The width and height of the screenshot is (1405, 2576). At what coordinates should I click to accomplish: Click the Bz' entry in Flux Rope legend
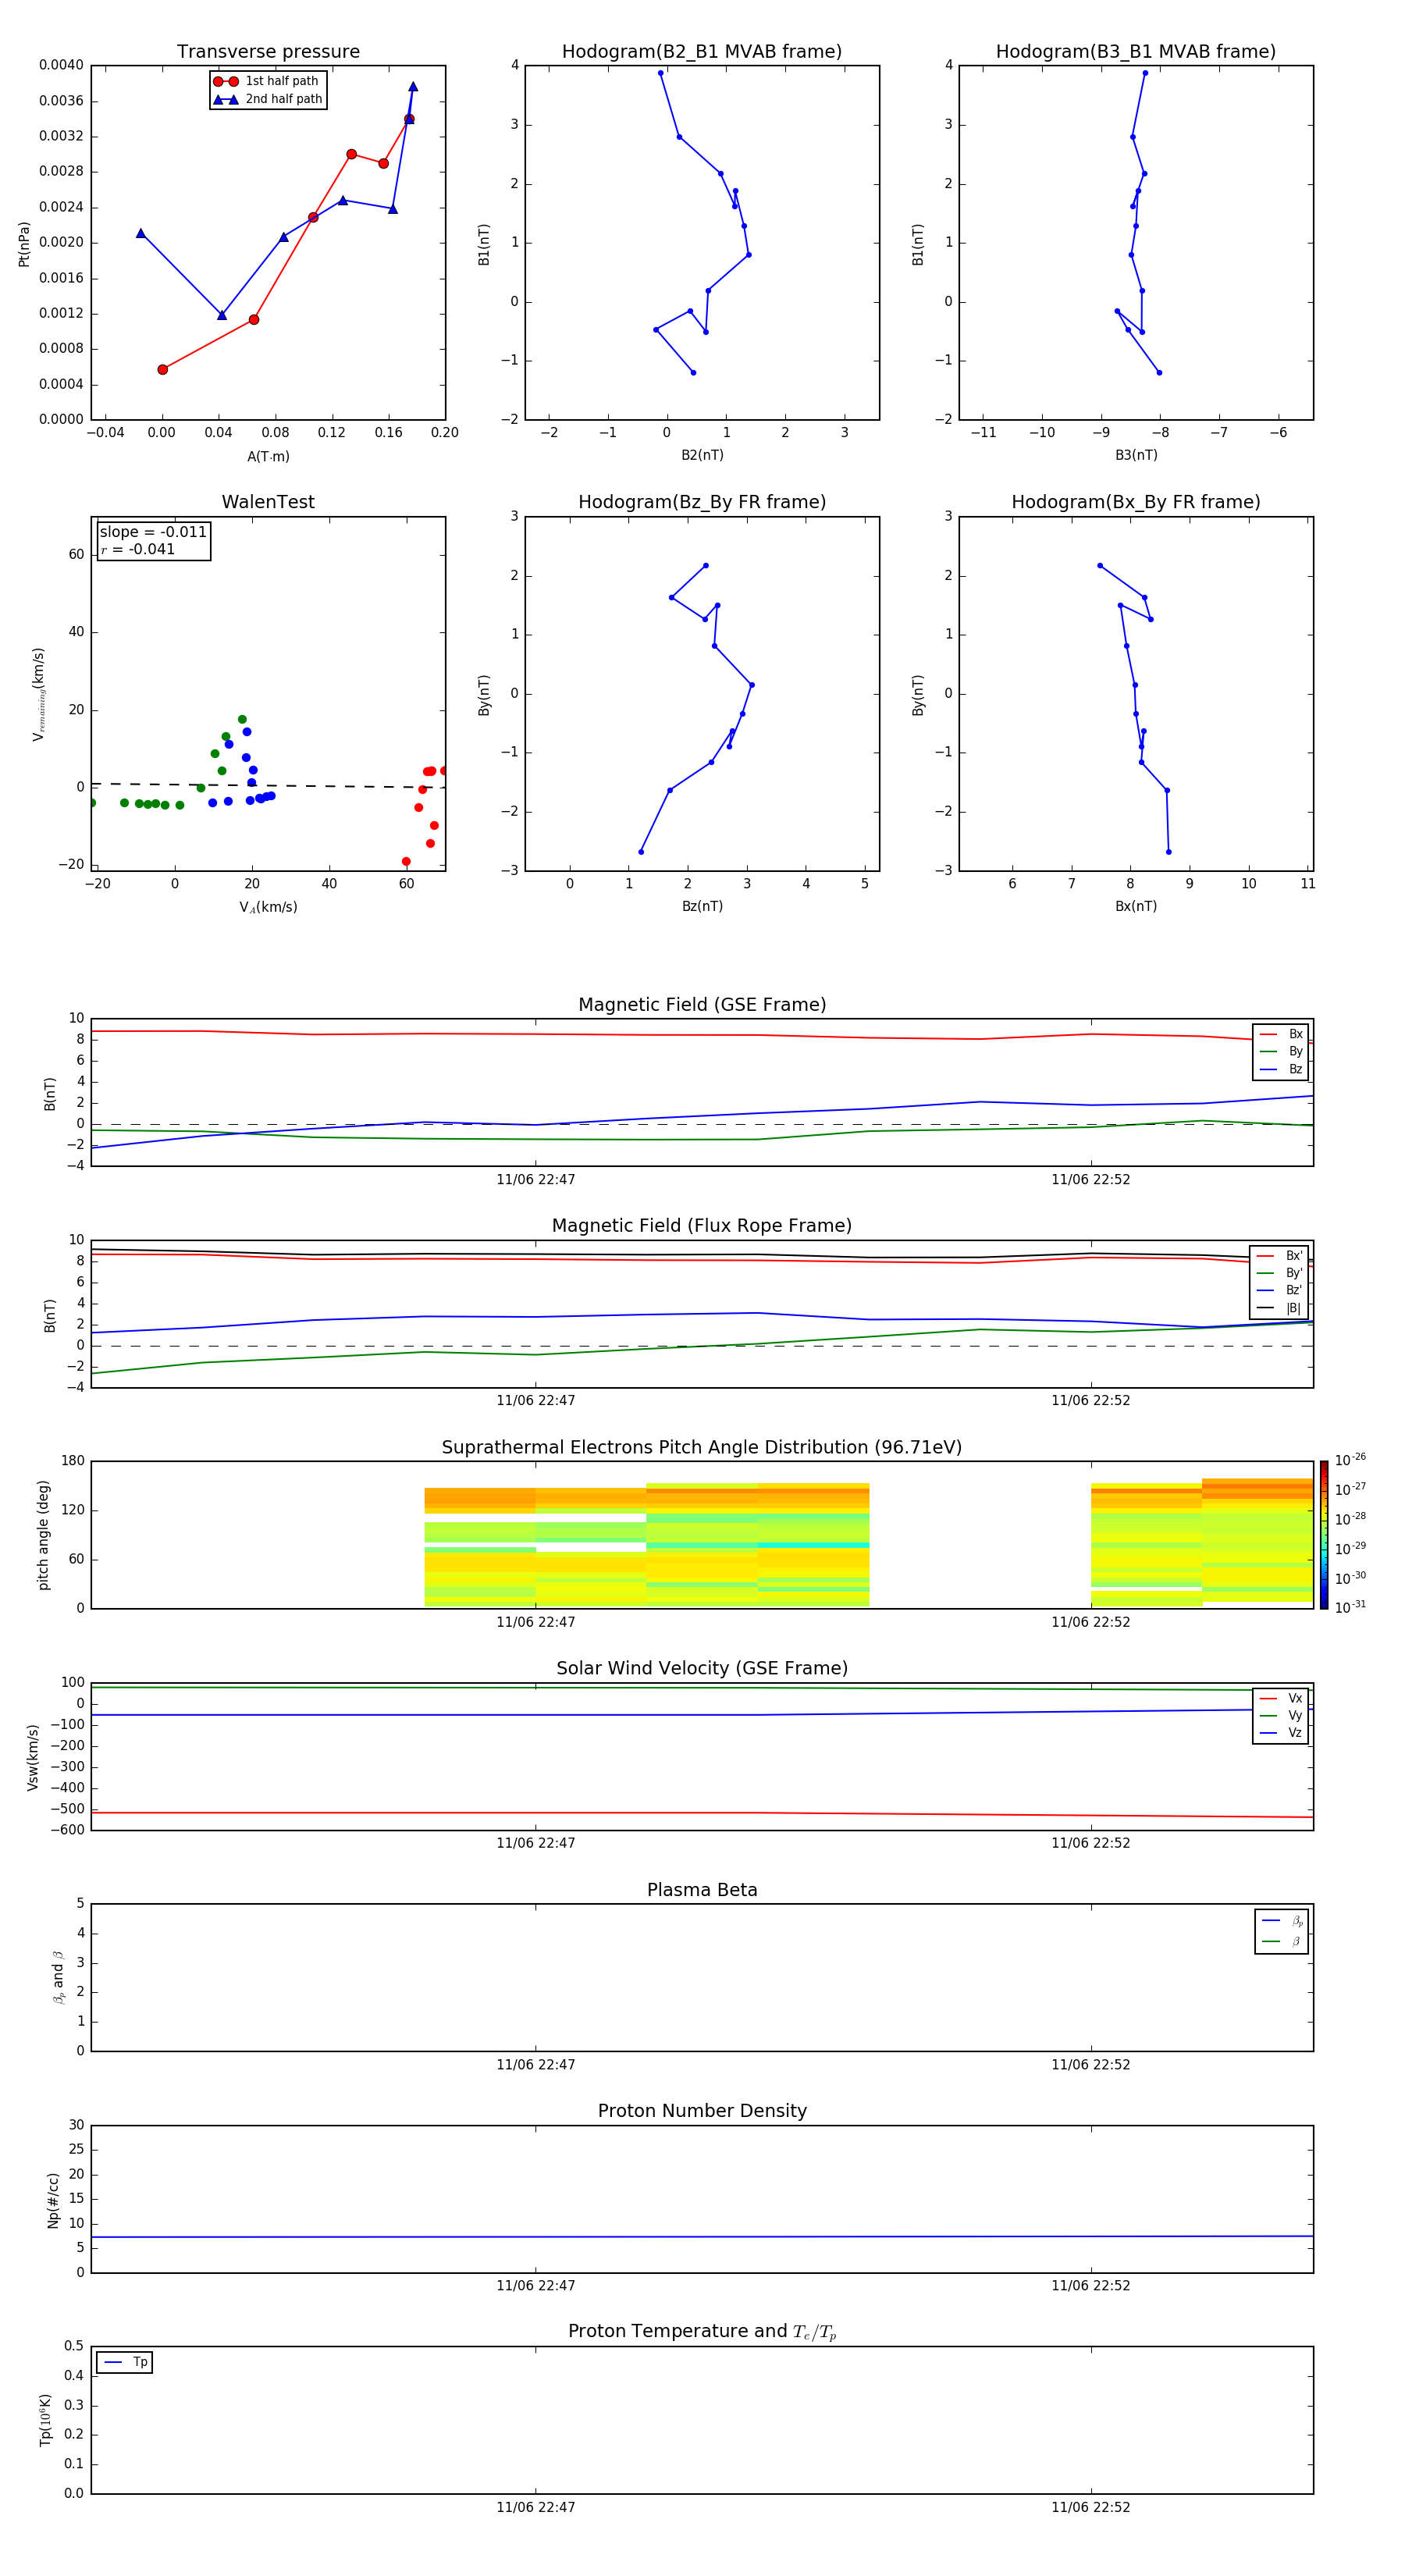[x=1279, y=1290]
